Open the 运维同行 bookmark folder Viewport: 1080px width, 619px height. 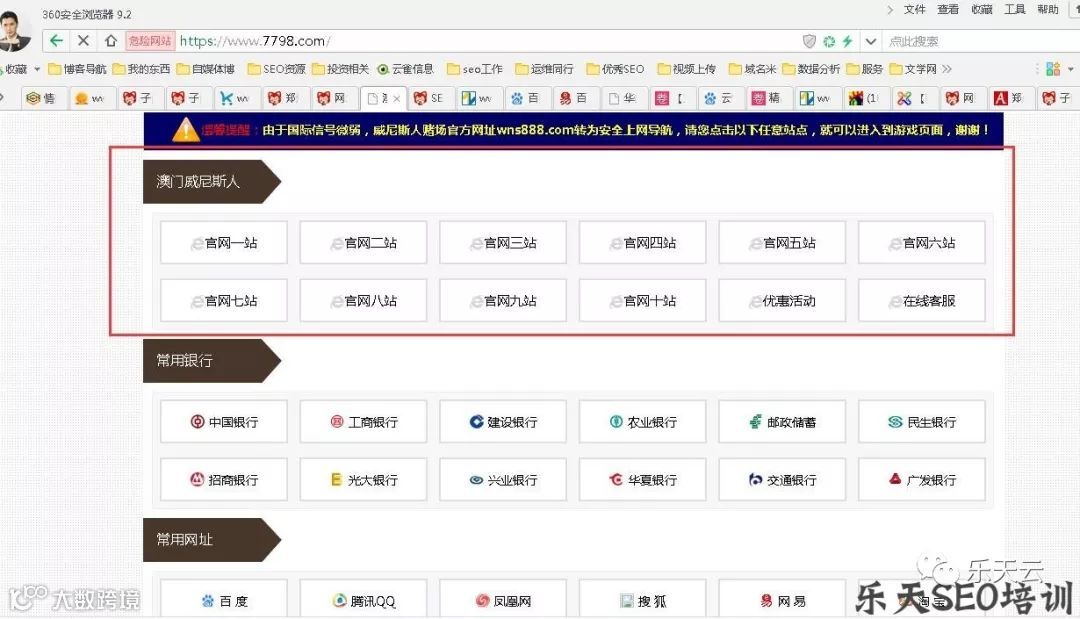click(544, 69)
